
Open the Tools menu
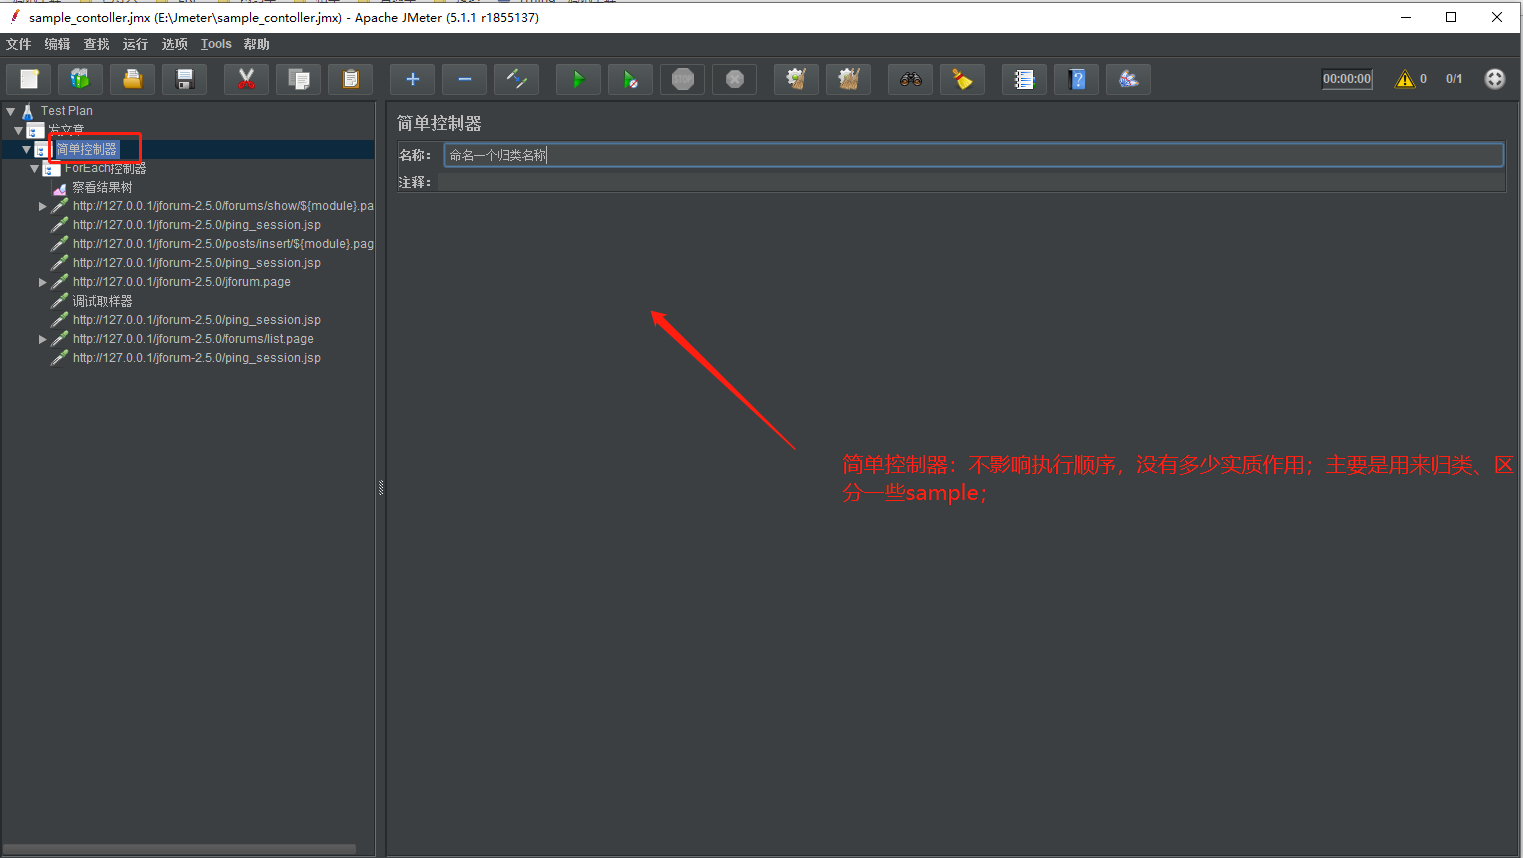216,44
